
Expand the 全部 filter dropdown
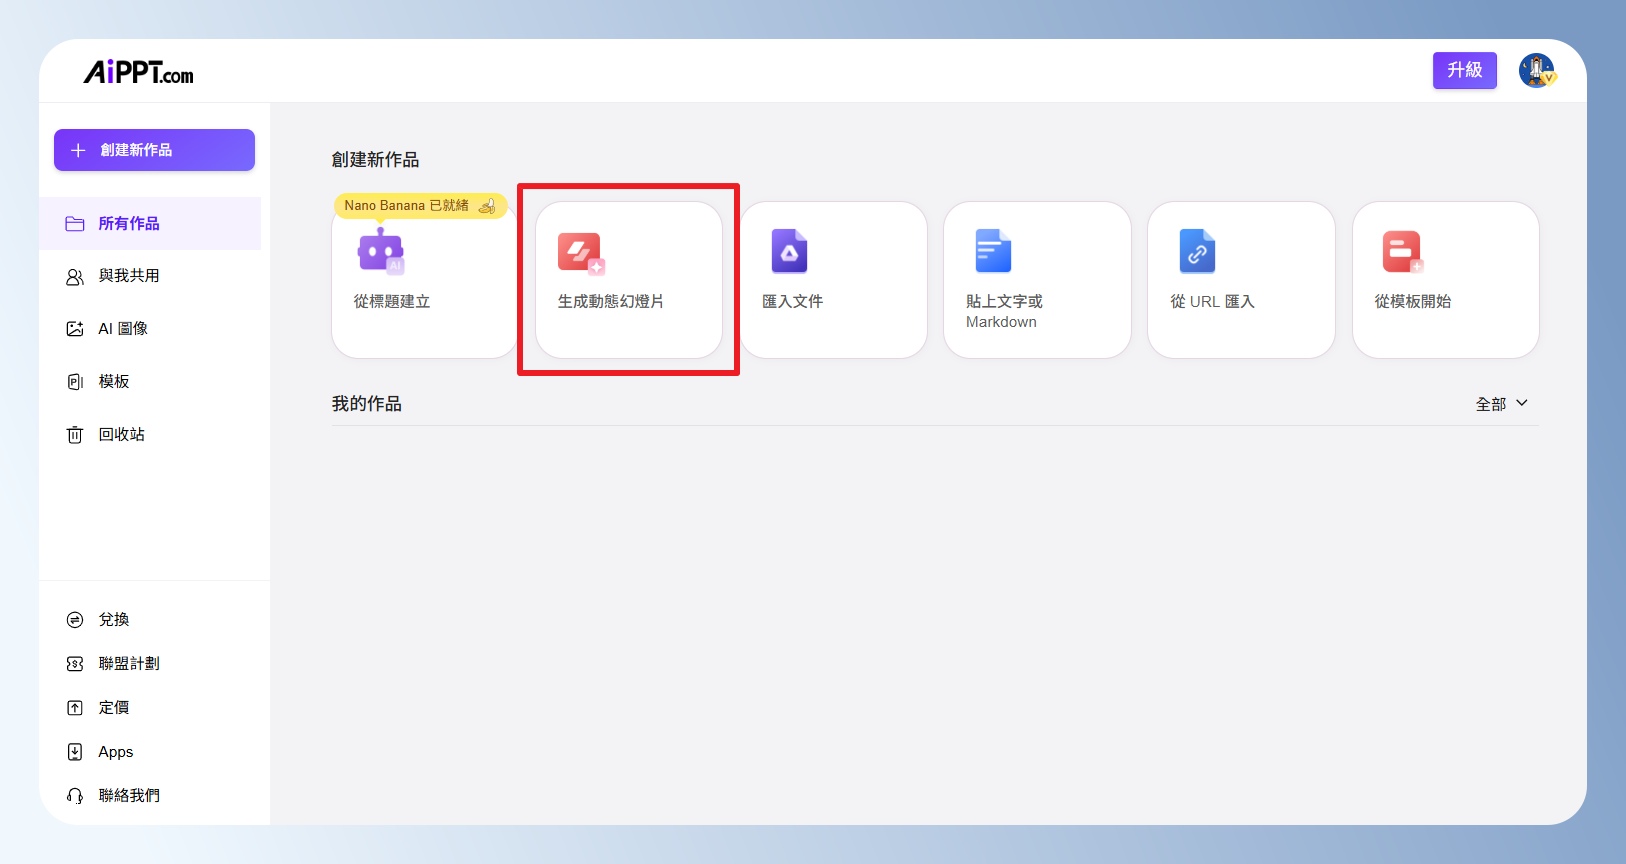1501,404
